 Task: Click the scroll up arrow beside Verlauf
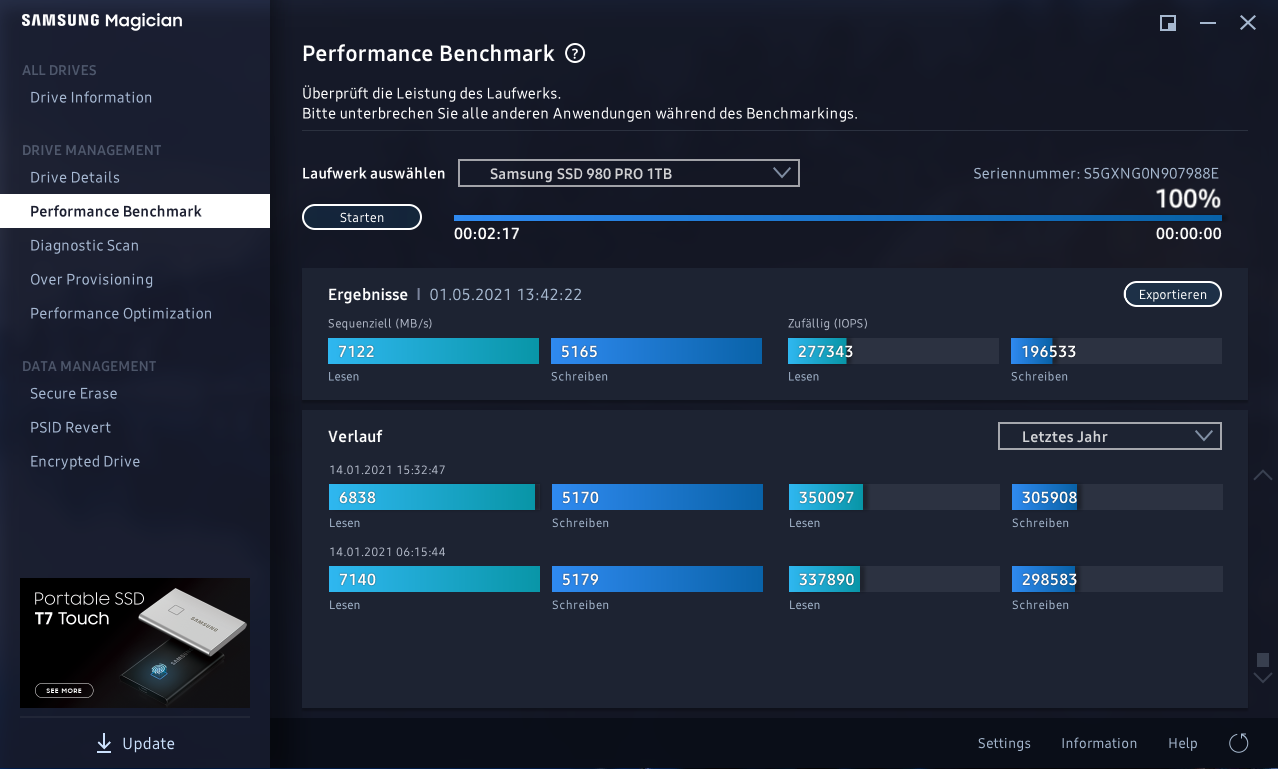click(x=1263, y=475)
